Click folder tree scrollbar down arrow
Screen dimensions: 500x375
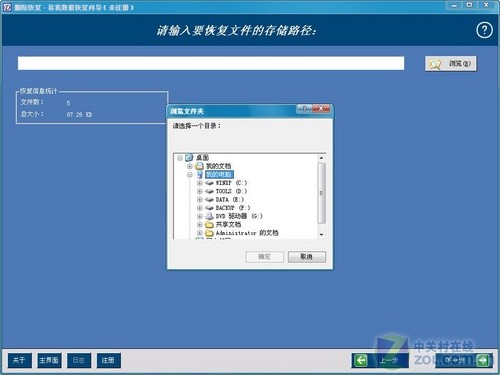pos(322,235)
